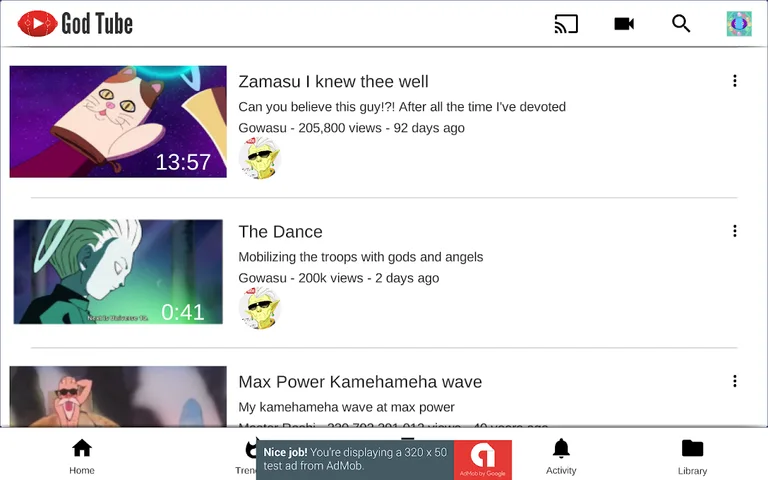Tap the video camera upload icon

pos(624,24)
